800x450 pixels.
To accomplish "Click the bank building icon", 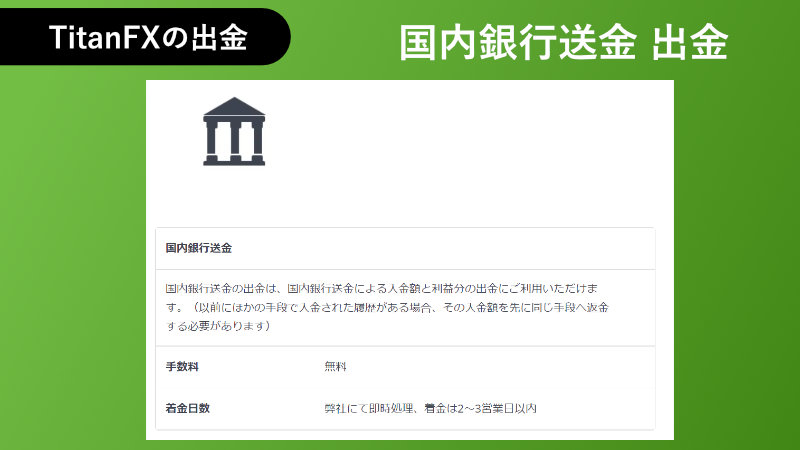I will coord(234,131).
